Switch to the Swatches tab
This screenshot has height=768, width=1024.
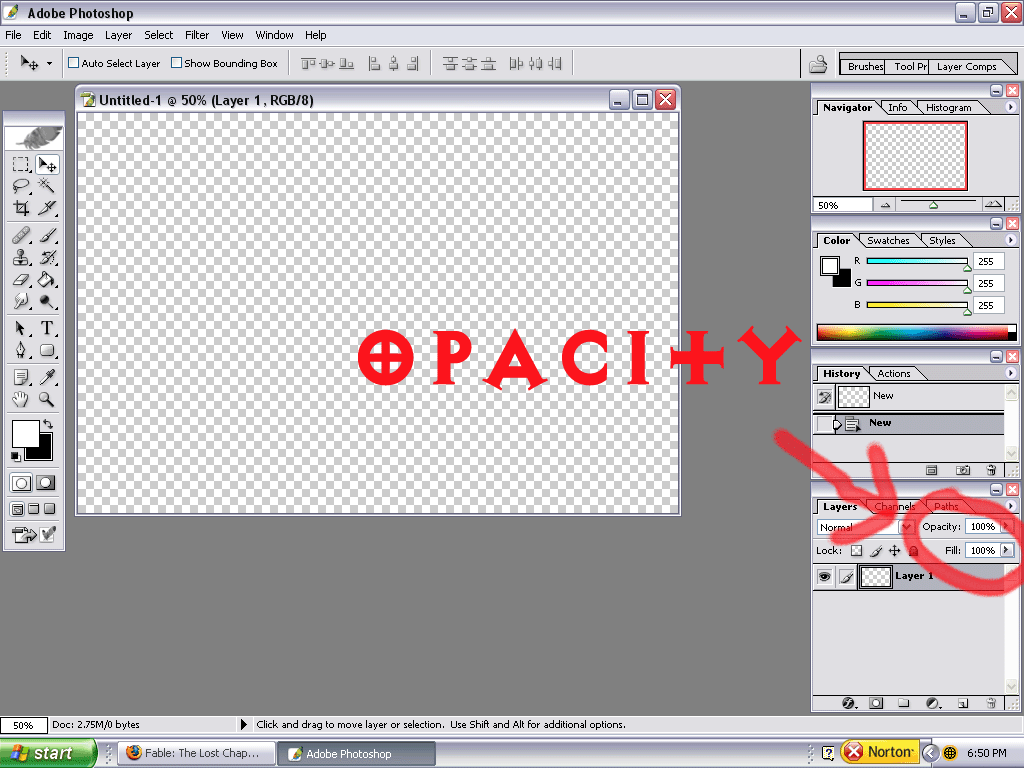(888, 240)
